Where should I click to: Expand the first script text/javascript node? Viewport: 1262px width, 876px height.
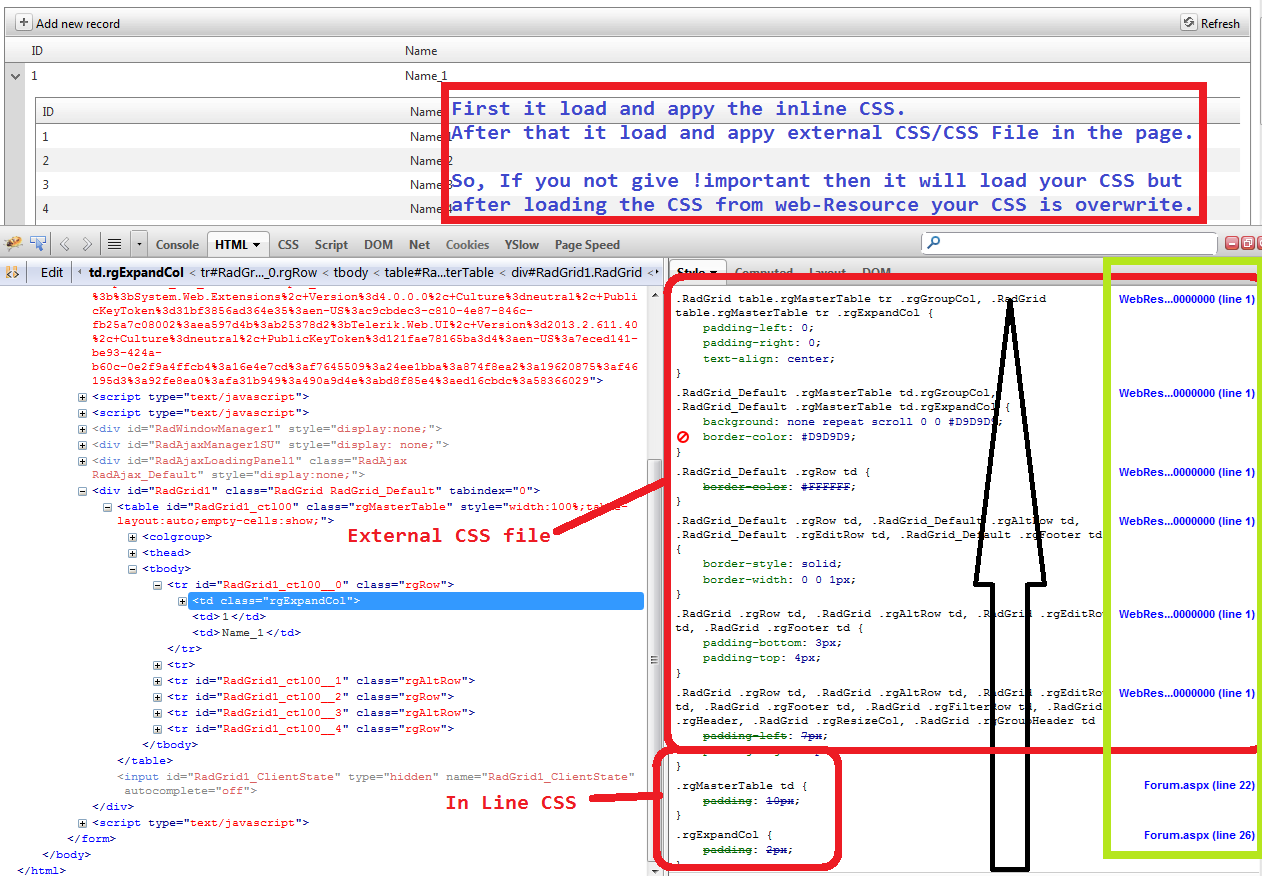[x=83, y=397]
